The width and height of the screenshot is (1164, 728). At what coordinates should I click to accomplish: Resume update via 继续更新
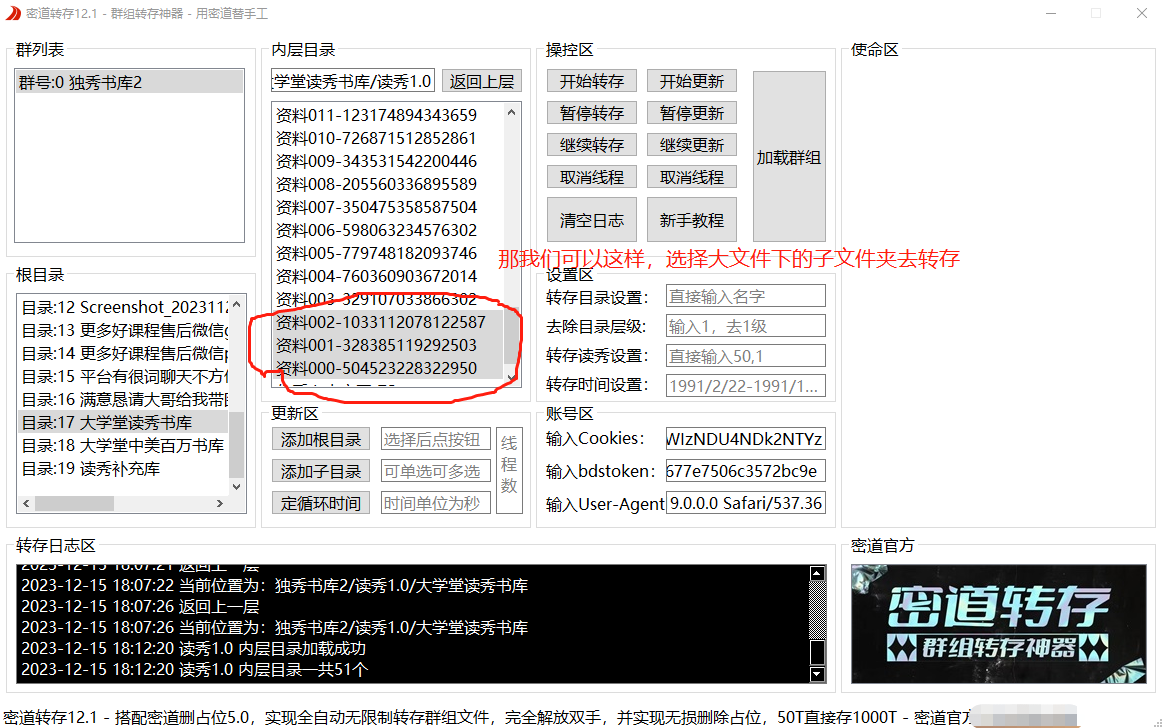pos(691,145)
